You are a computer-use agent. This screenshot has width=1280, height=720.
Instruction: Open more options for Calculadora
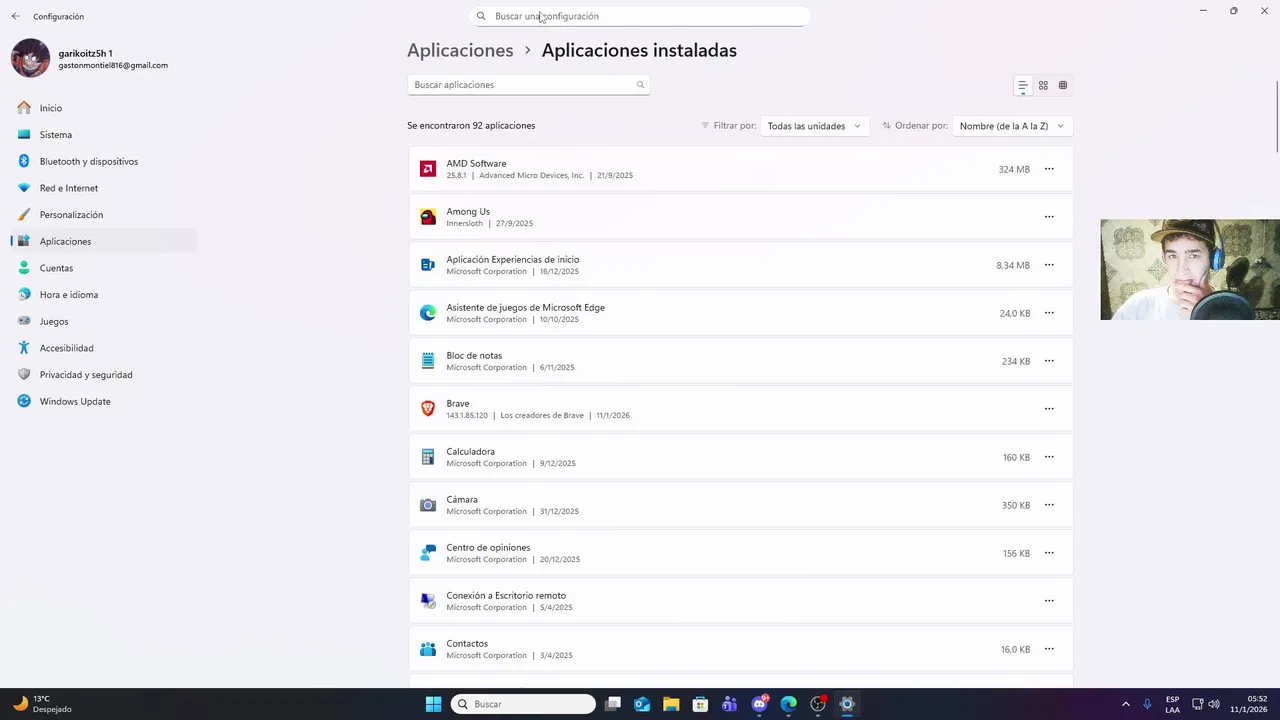coord(1049,457)
